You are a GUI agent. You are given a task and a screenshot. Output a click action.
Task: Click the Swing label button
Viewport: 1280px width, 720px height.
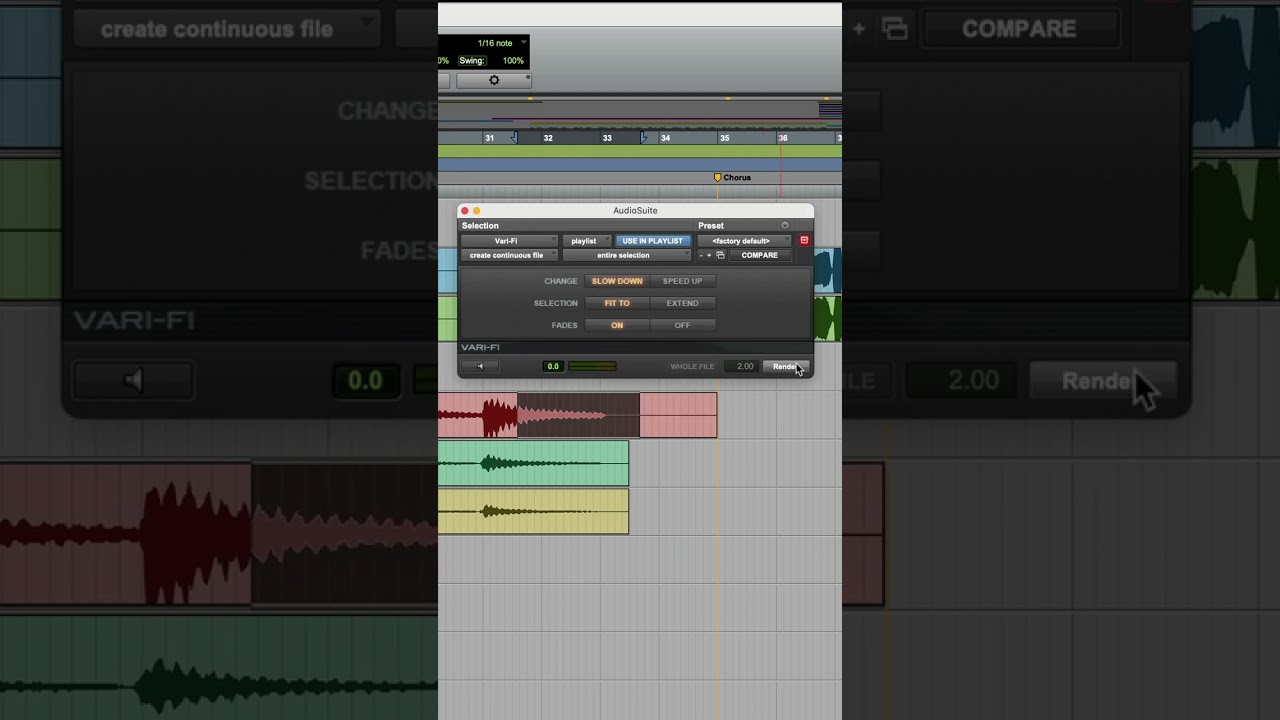click(x=472, y=61)
